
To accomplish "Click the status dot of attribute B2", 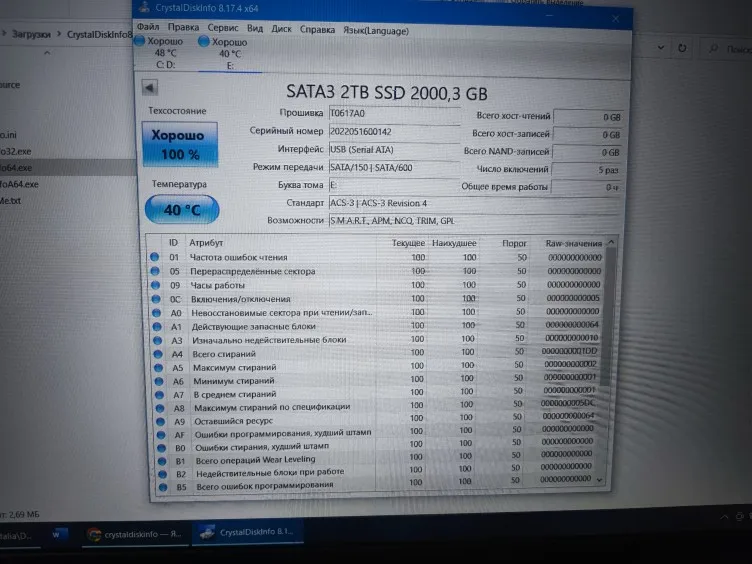I will [162, 474].
